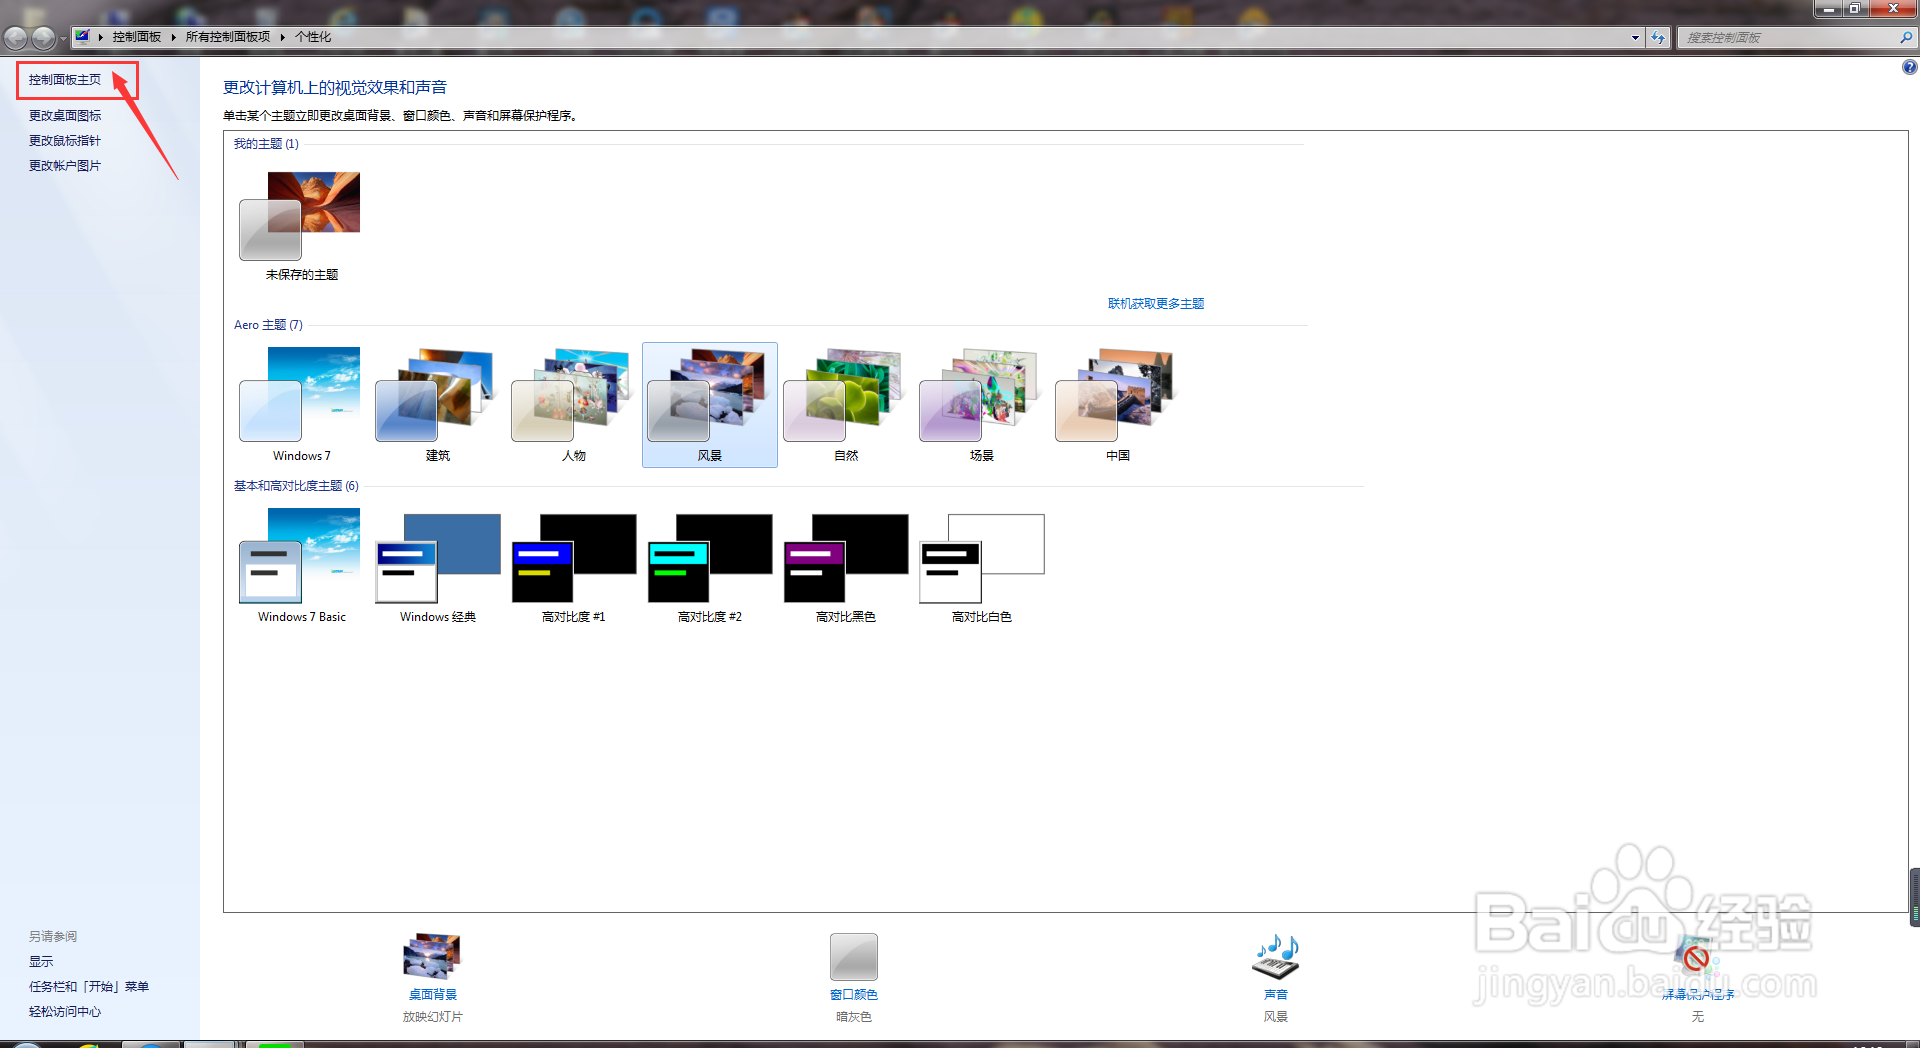This screenshot has height=1048, width=1920.
Task: Click the control panel address bar icon
Action: 83,36
